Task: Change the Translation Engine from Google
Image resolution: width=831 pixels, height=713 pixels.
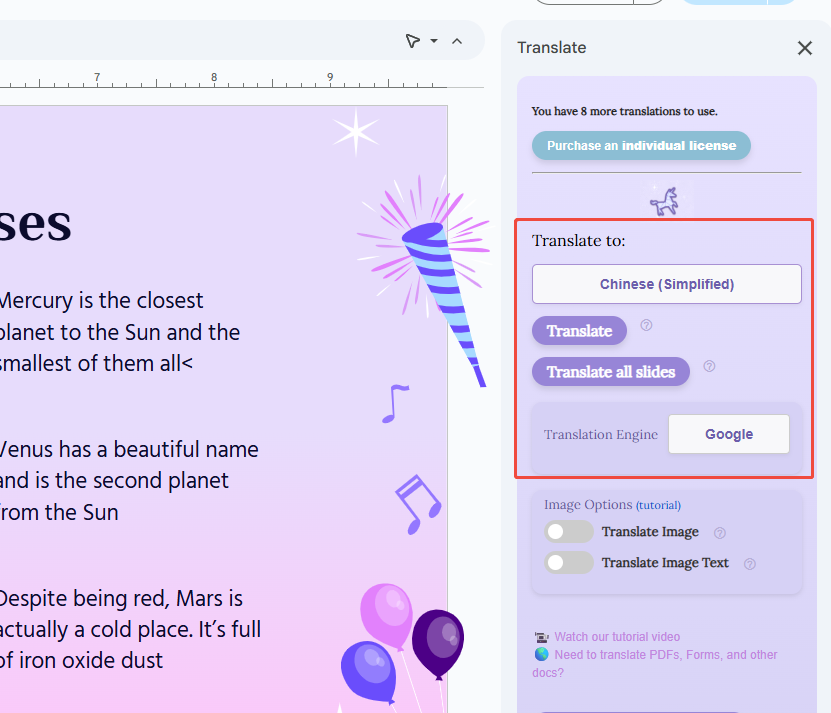Action: point(728,434)
